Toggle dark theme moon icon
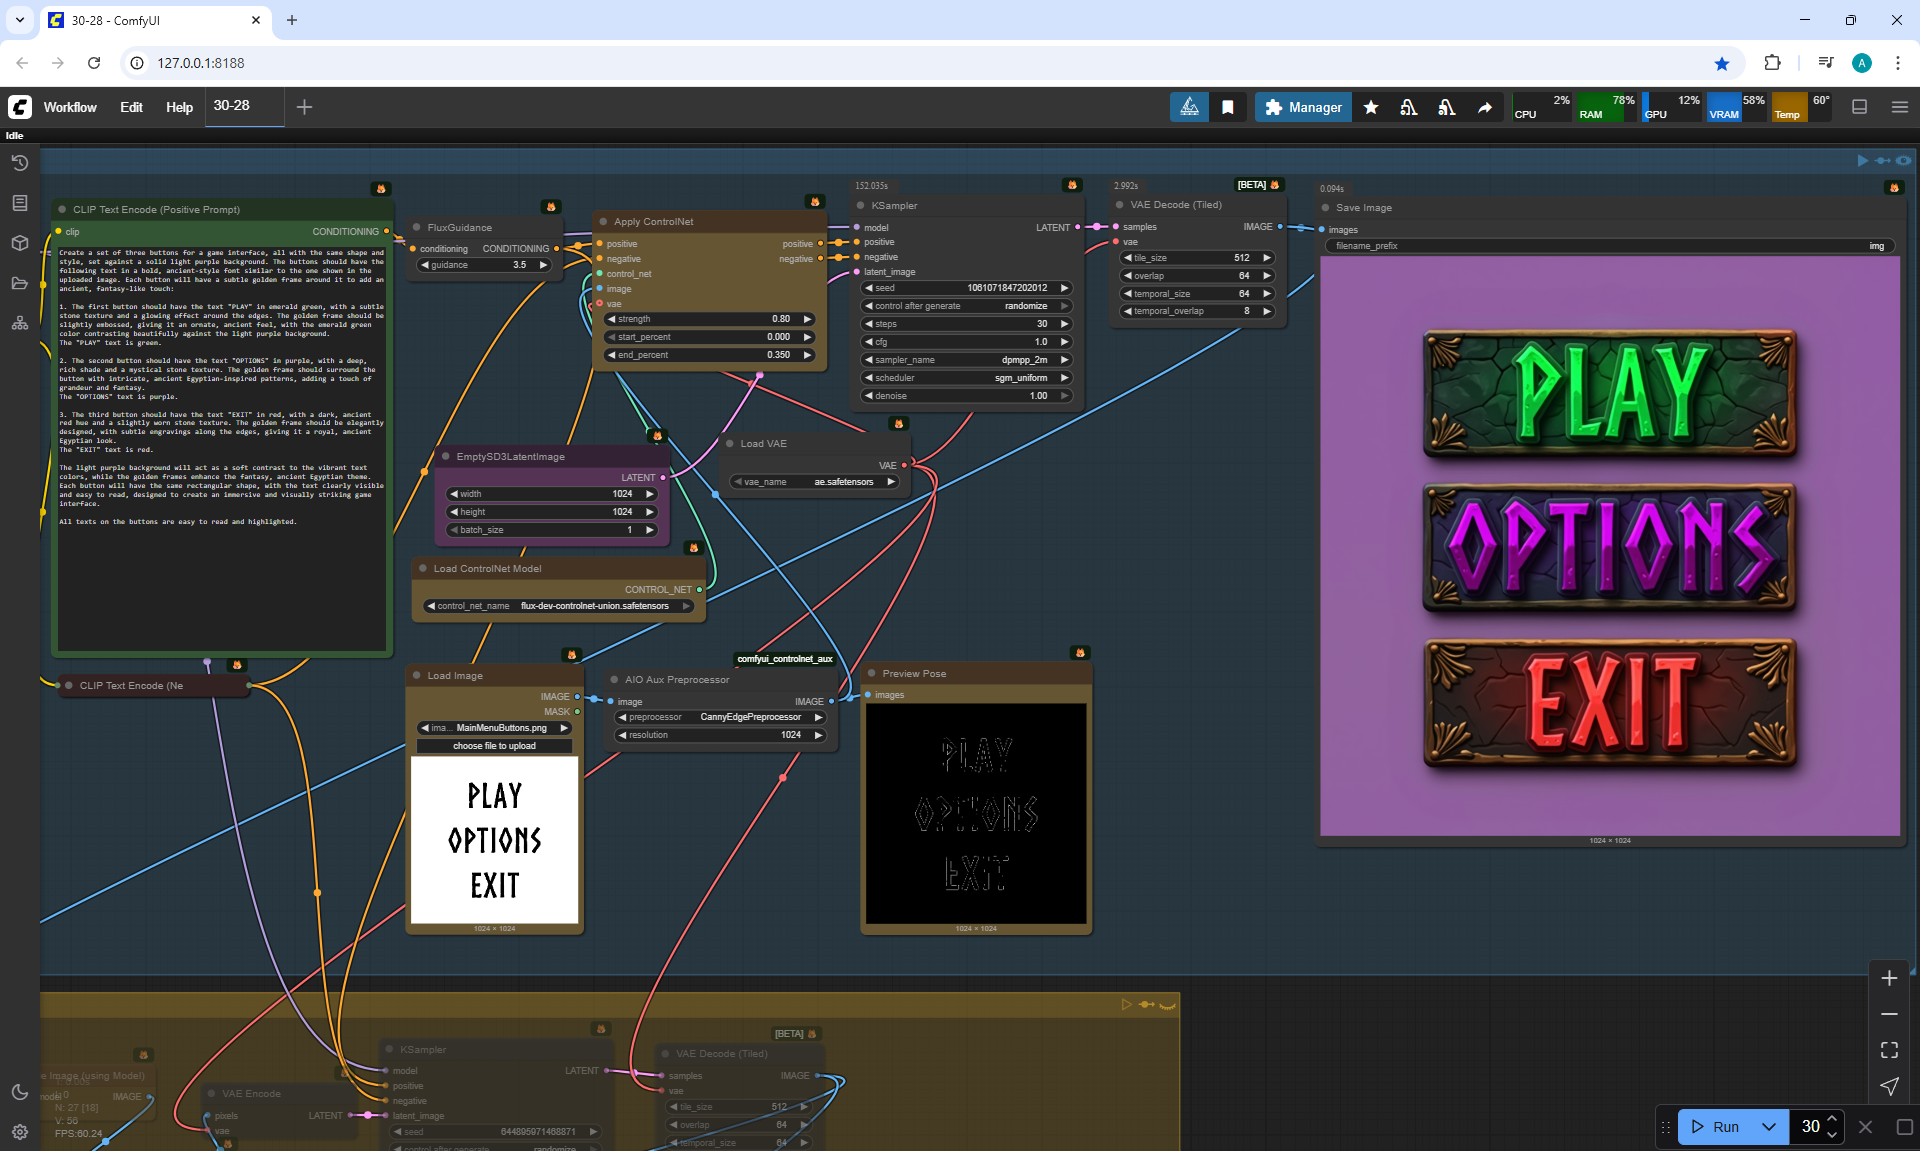Viewport: 1920px width, 1151px height. click(x=19, y=1092)
